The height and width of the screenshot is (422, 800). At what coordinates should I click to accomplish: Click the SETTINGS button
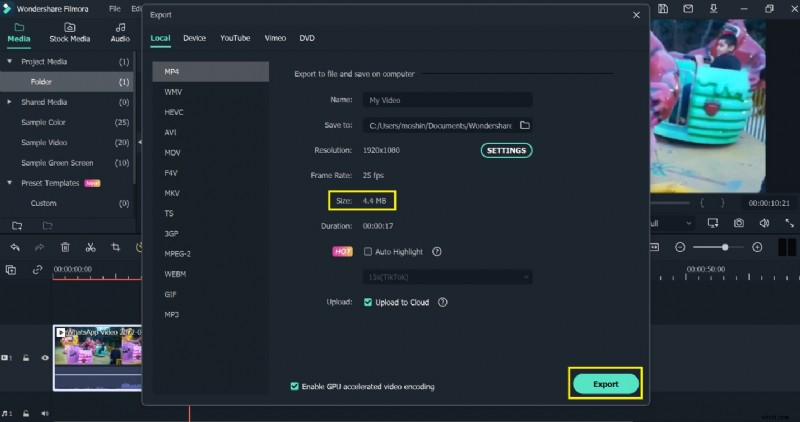(x=507, y=150)
